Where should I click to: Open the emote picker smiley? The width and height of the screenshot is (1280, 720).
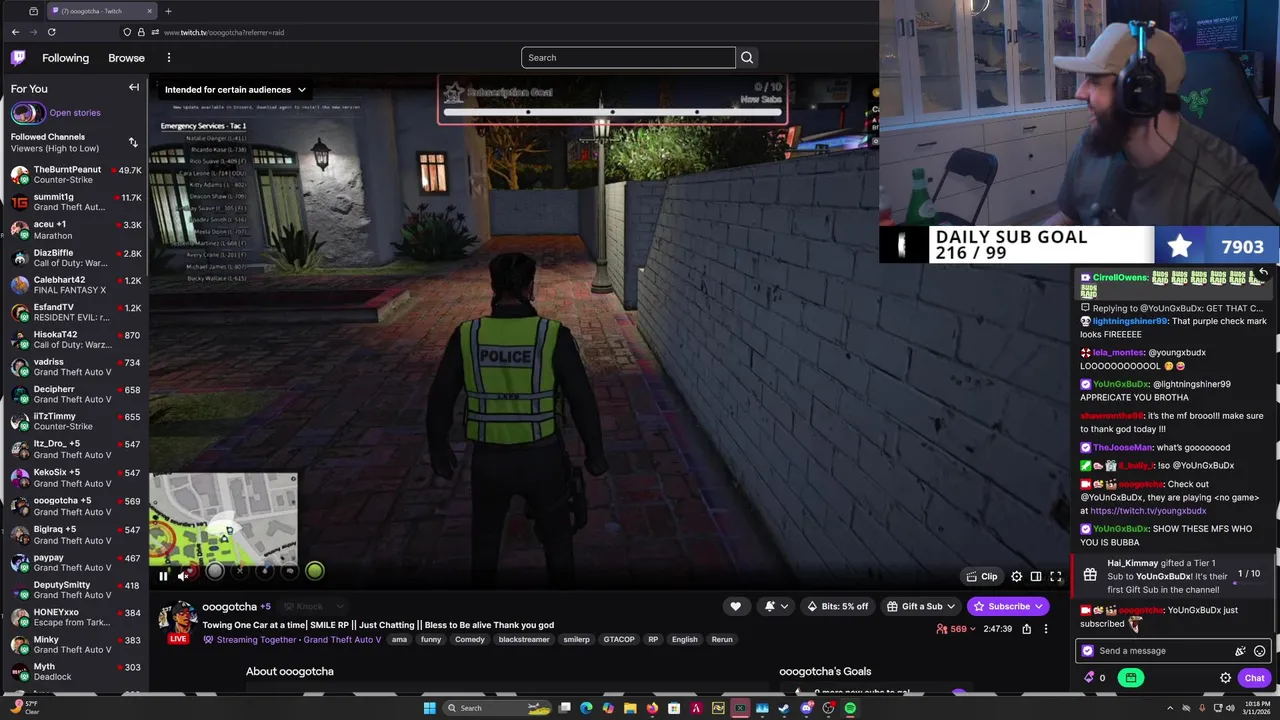tap(1259, 651)
